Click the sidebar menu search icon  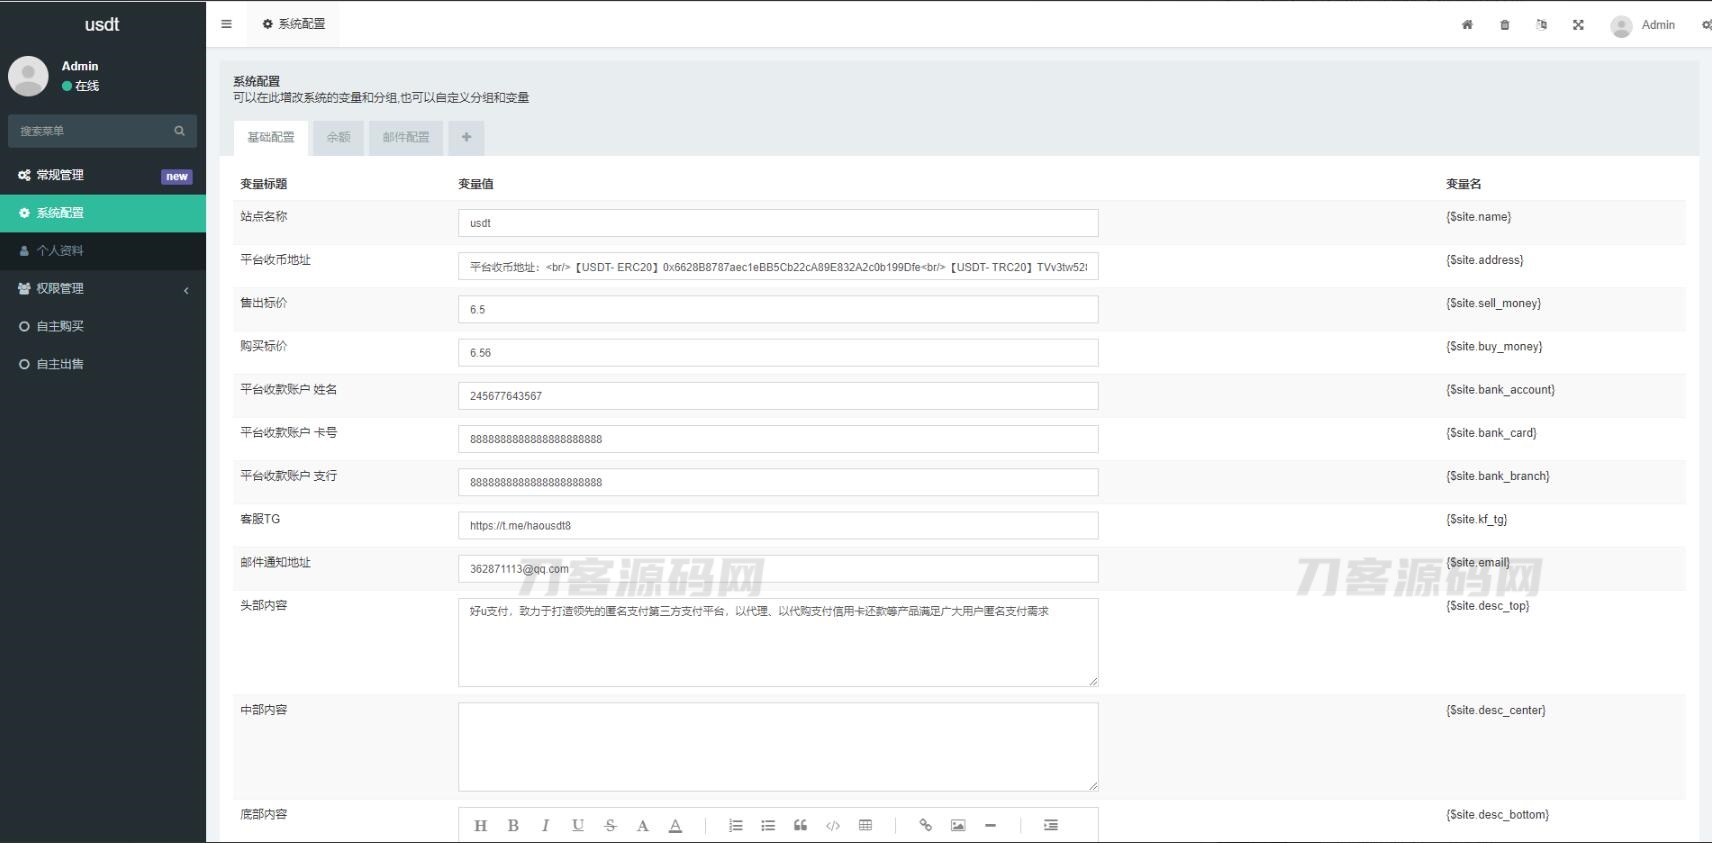[180, 131]
